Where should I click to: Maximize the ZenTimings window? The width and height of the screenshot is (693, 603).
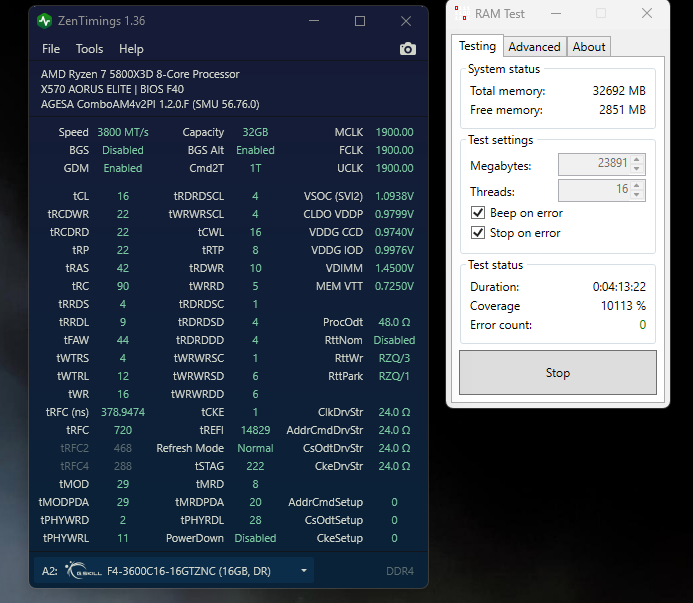(x=360, y=21)
